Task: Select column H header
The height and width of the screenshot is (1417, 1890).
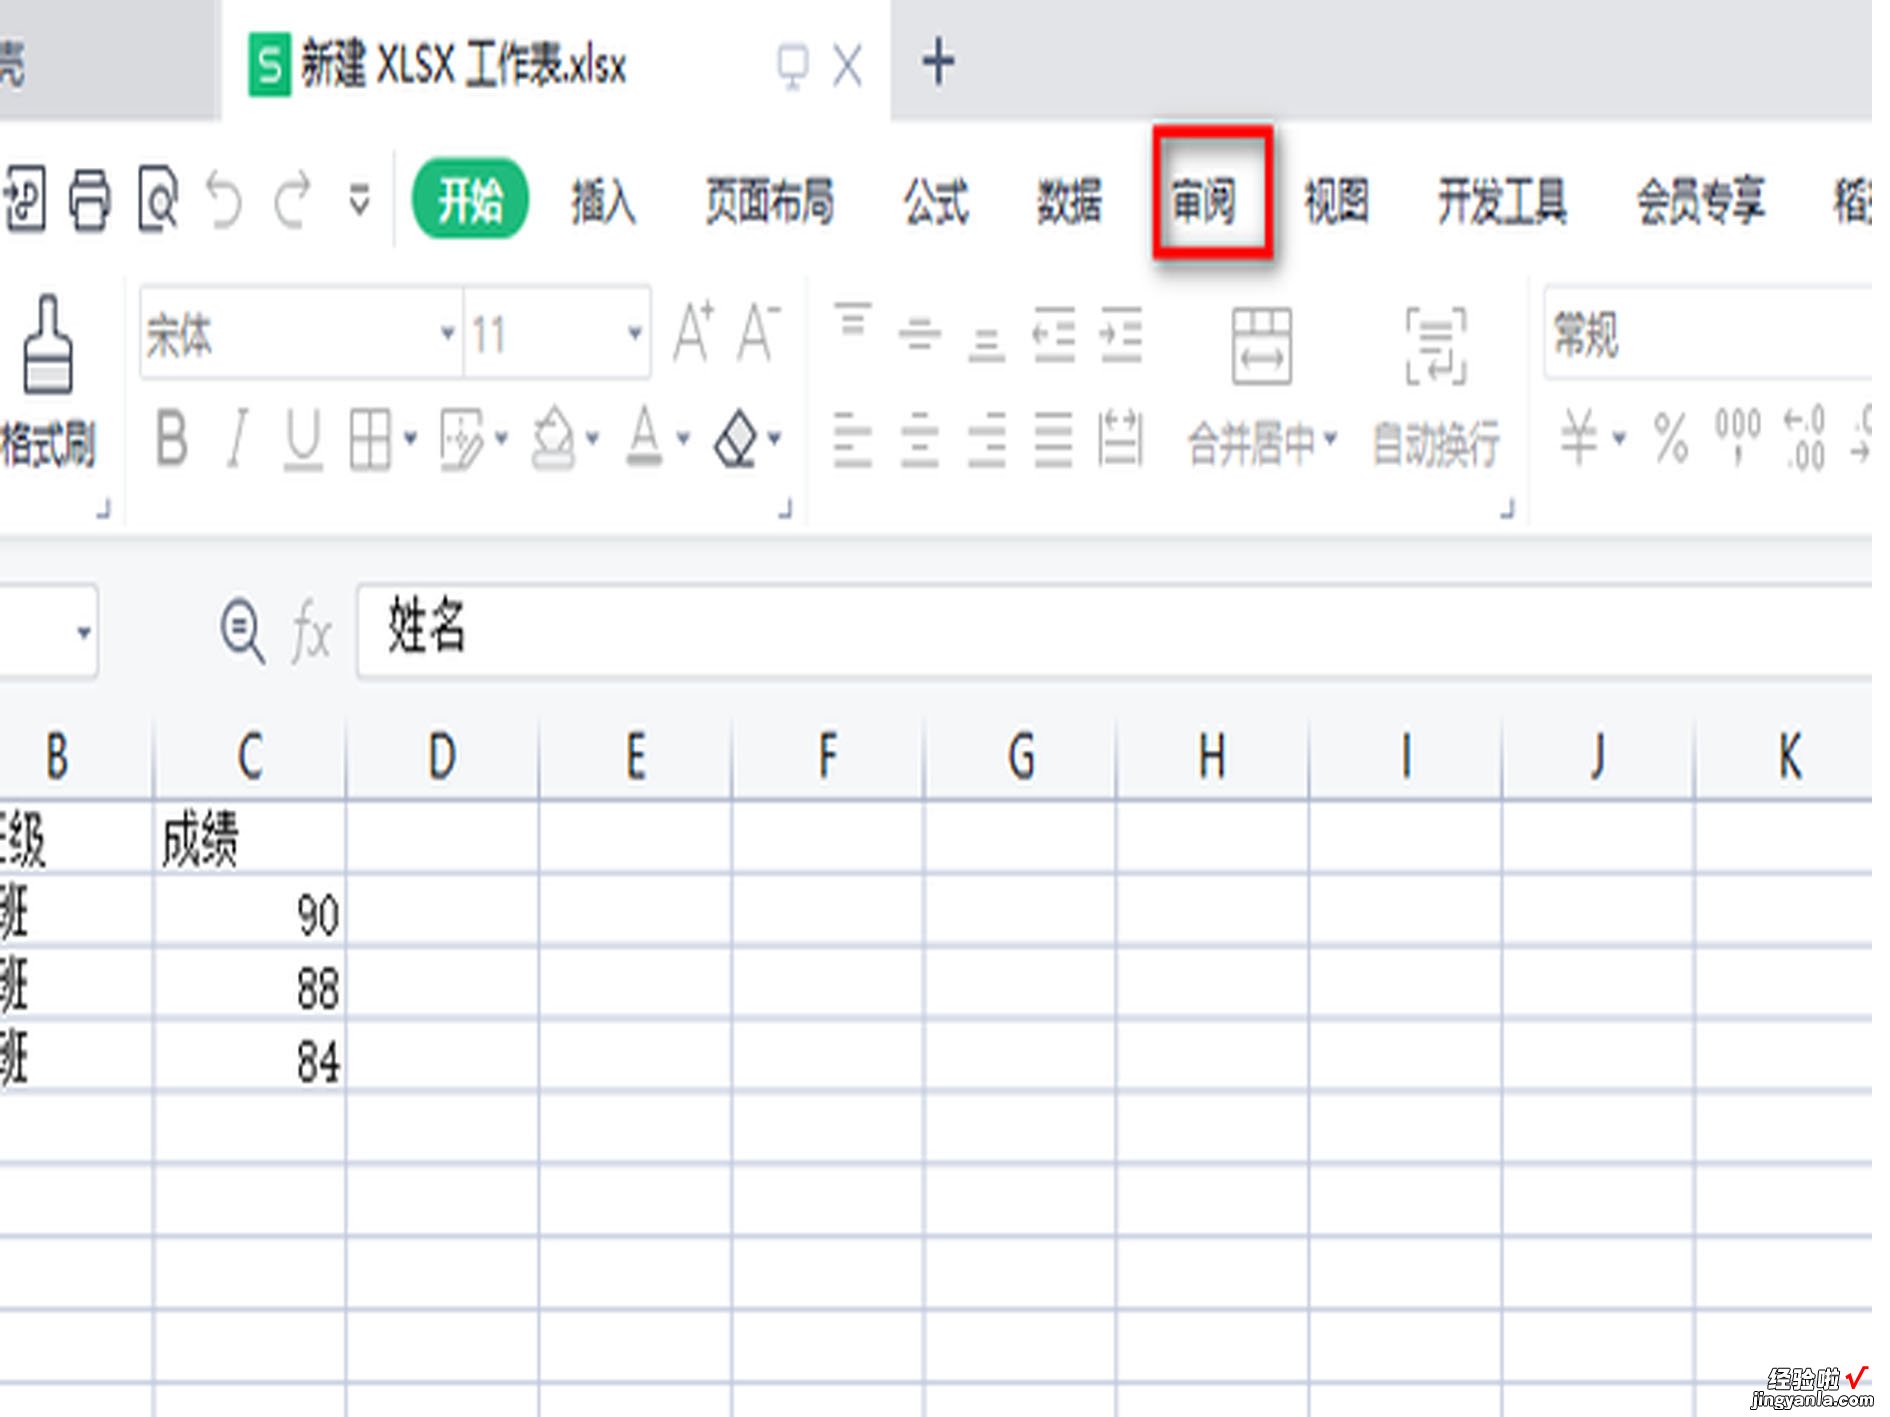Action: [x=1212, y=756]
